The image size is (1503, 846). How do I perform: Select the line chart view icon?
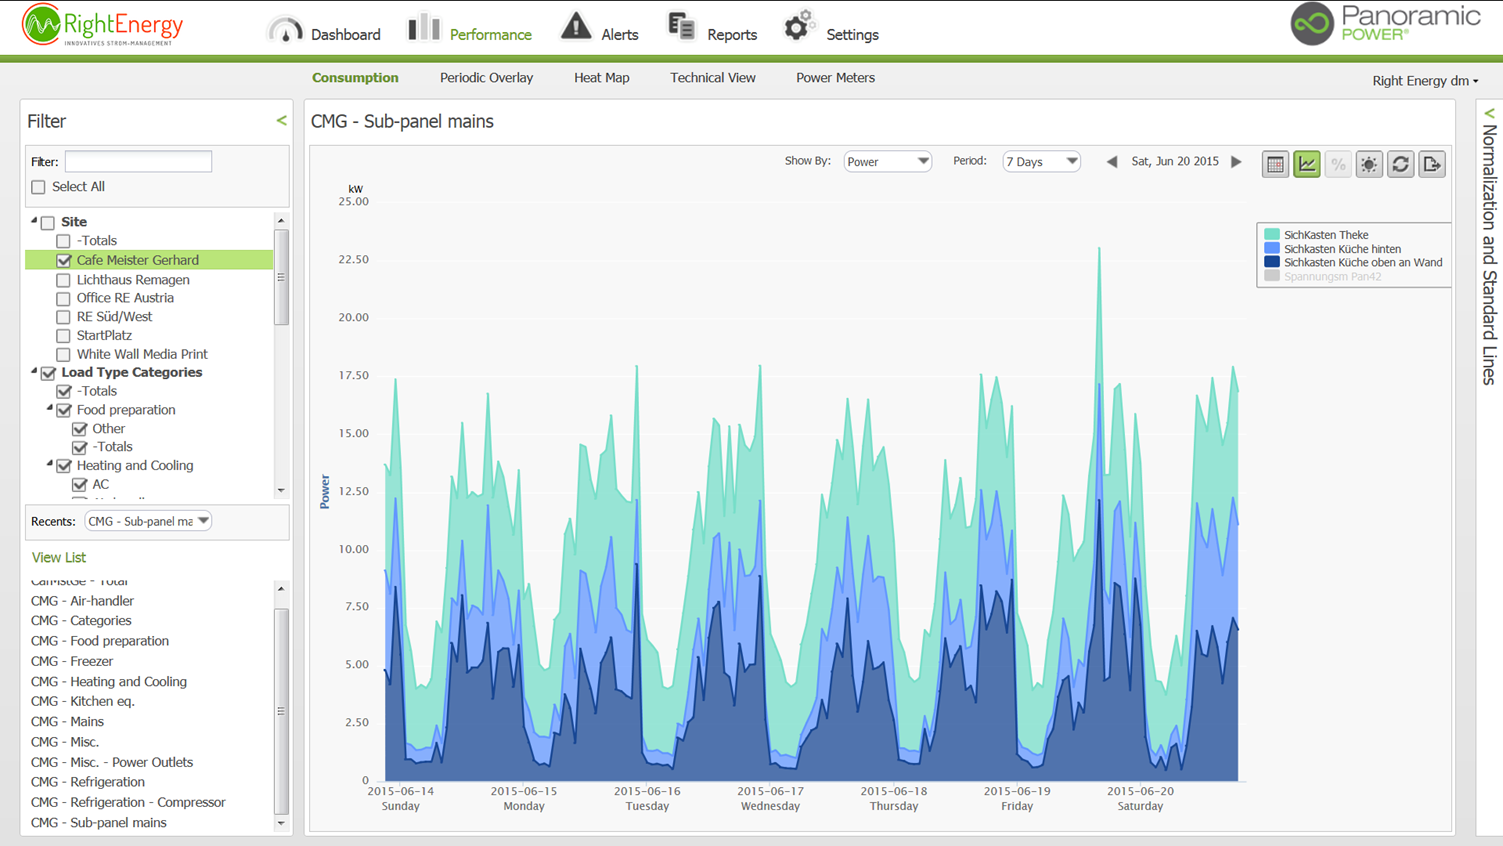[1307, 165]
